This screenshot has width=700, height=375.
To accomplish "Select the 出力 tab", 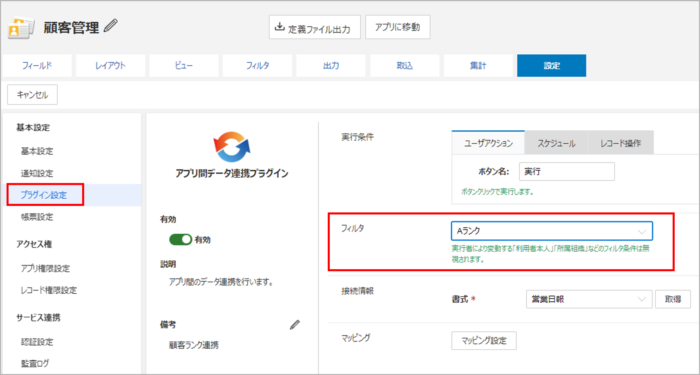I will point(331,66).
